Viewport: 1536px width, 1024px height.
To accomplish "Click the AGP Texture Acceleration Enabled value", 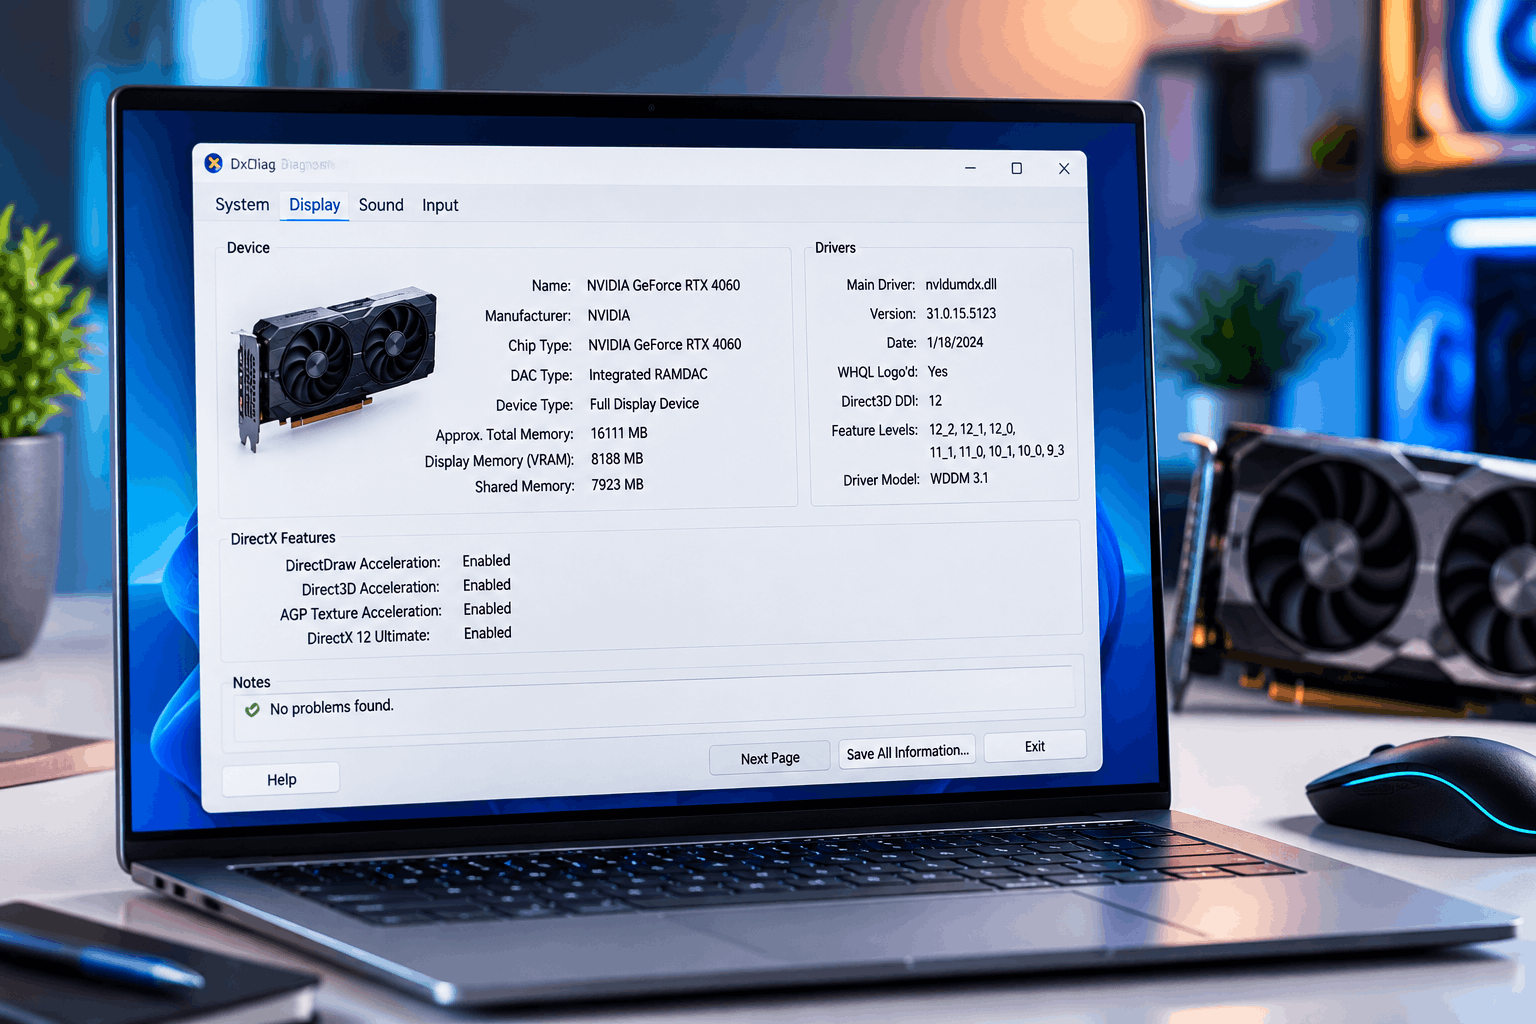I will click(487, 609).
